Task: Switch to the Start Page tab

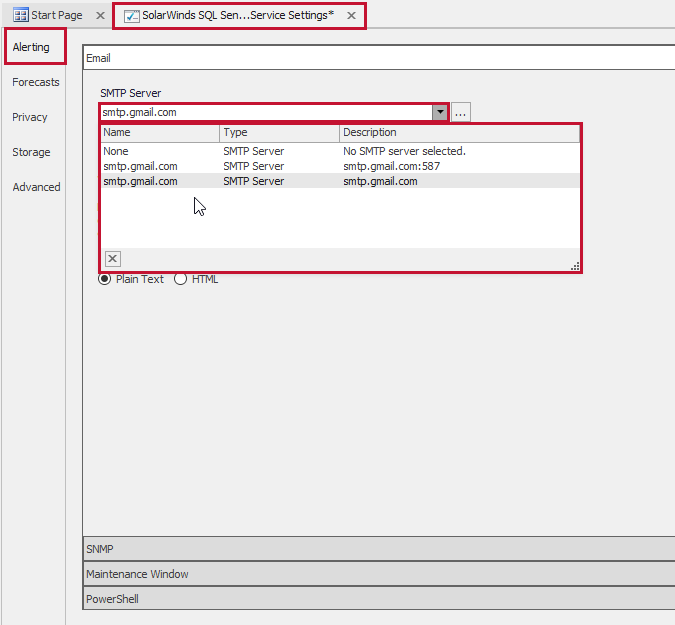Action: 56,15
